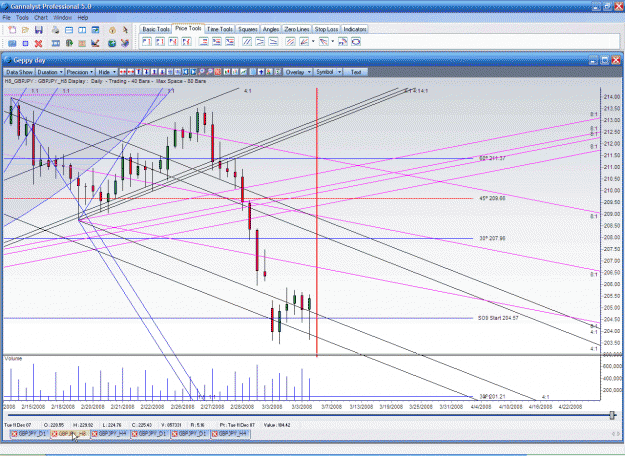This screenshot has height=456, width=625.
Task: Click the '30° 207.96' level label
Action: 492,238
